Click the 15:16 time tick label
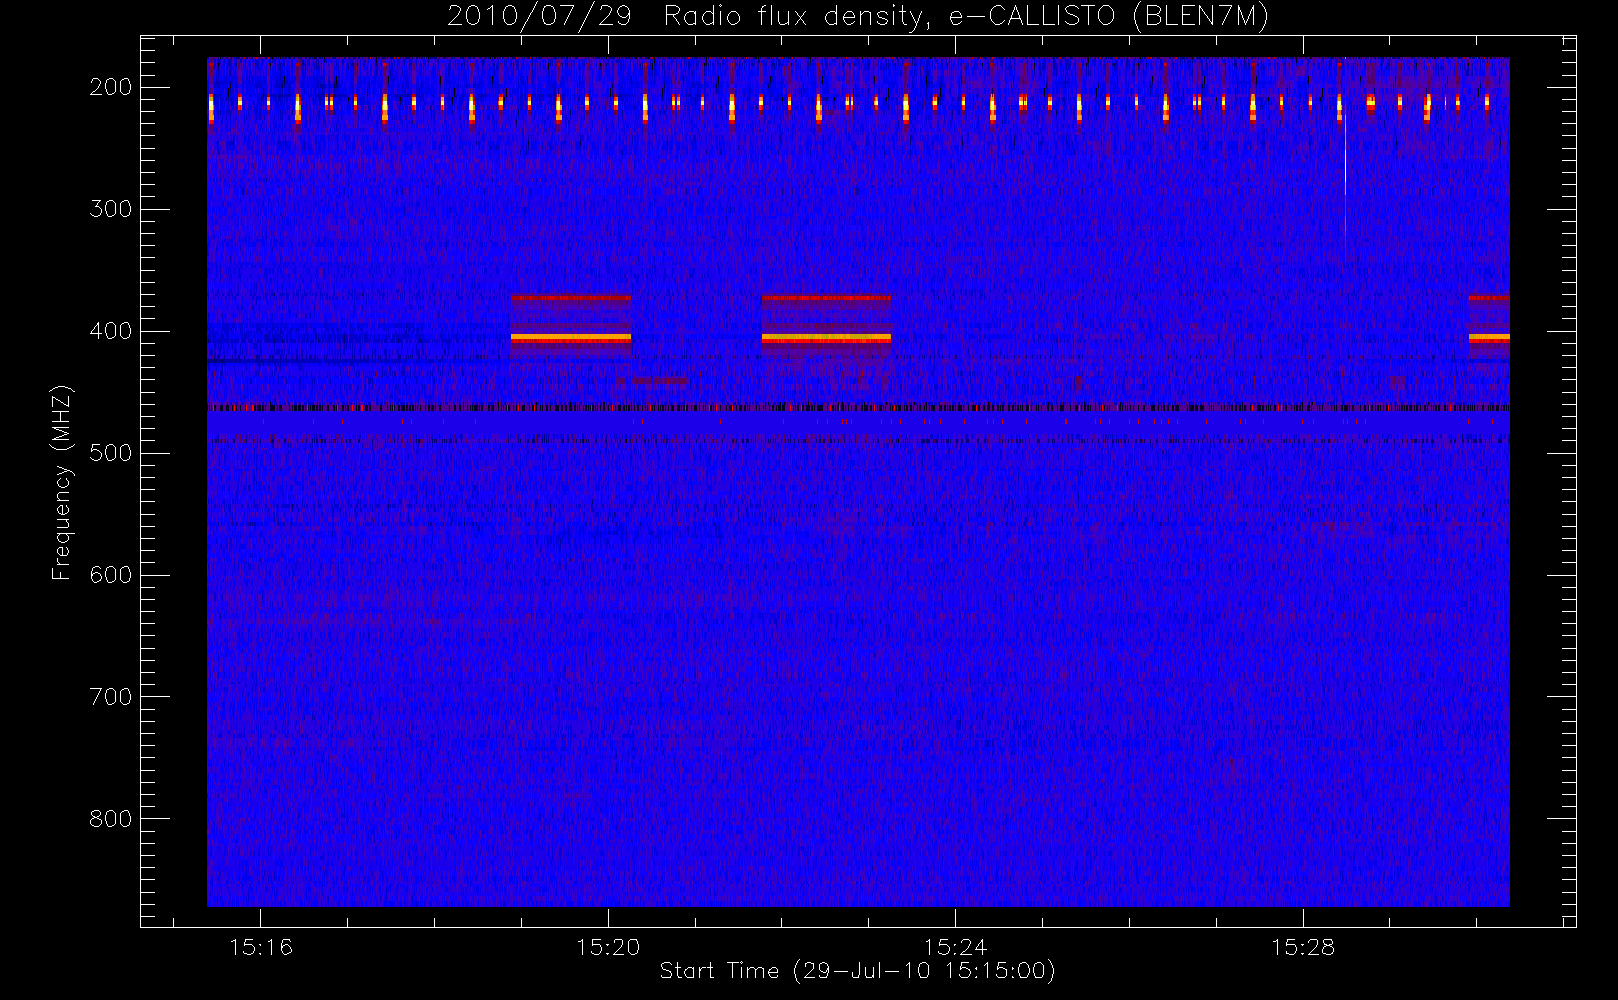The height and width of the screenshot is (1000, 1618). [261, 947]
